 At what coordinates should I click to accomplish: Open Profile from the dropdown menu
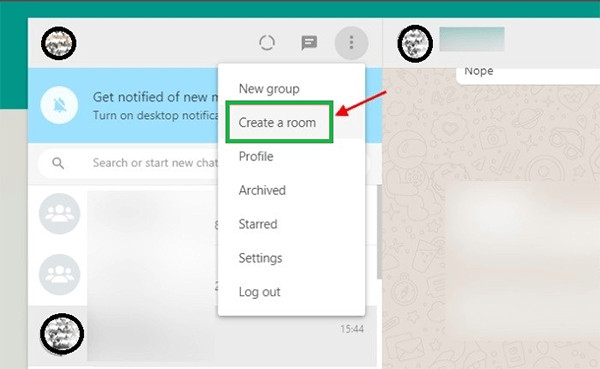pos(256,156)
